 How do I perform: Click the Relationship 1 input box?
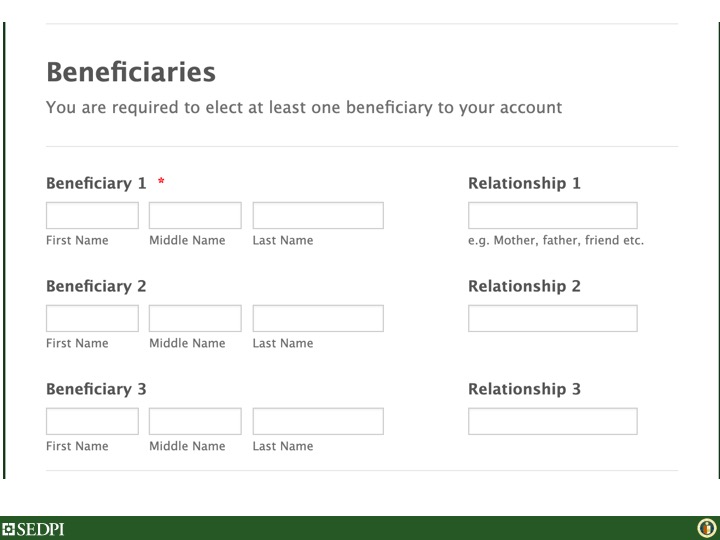point(552,216)
